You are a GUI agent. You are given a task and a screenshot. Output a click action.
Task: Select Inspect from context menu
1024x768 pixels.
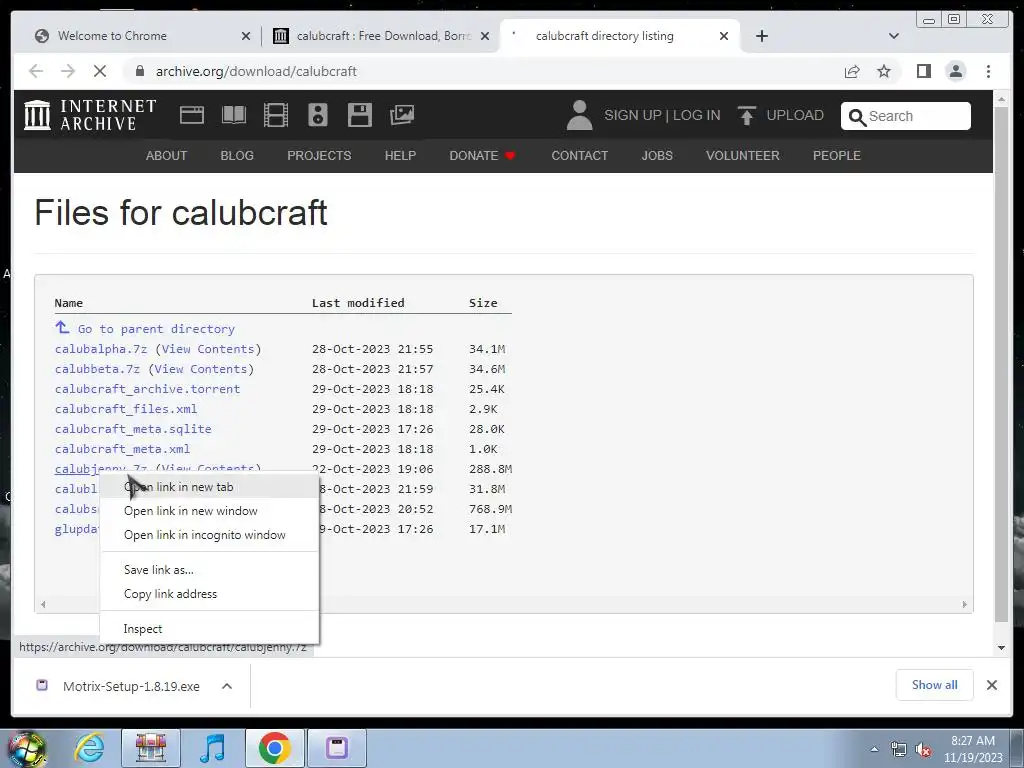coord(210,628)
